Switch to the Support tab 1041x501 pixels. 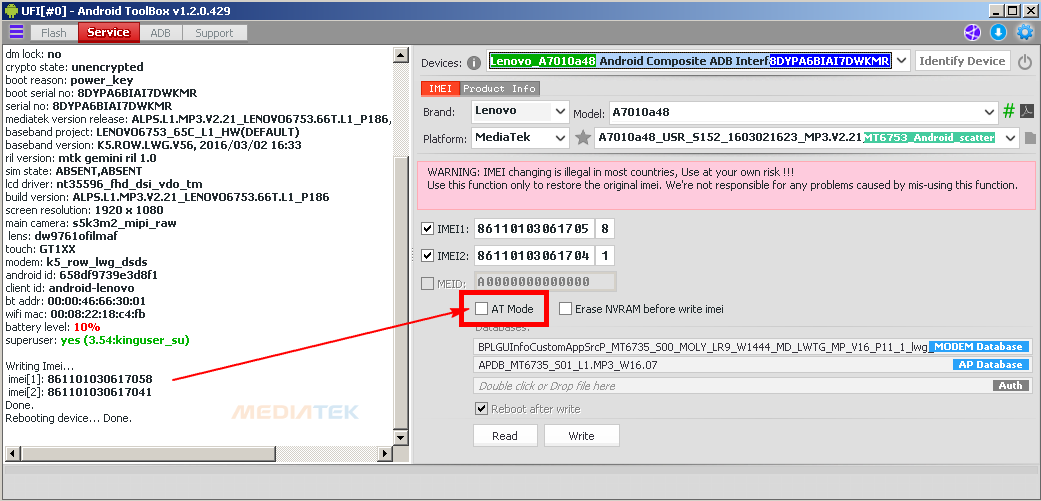(x=214, y=33)
